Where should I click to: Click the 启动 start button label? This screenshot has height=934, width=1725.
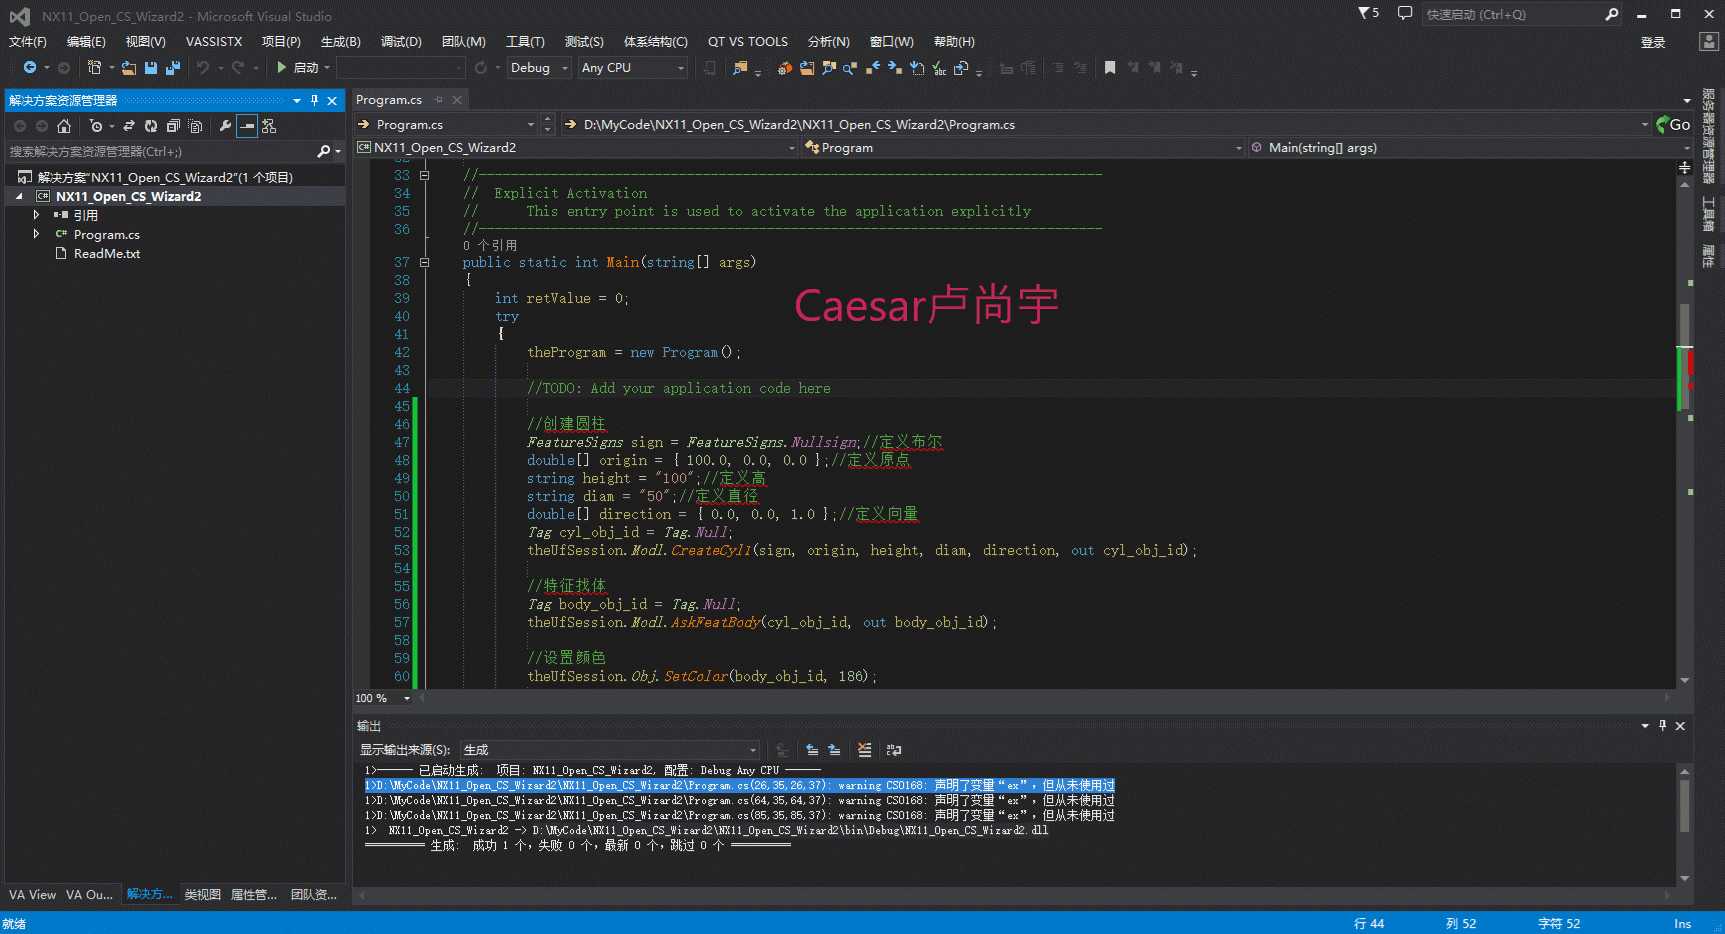(x=306, y=68)
